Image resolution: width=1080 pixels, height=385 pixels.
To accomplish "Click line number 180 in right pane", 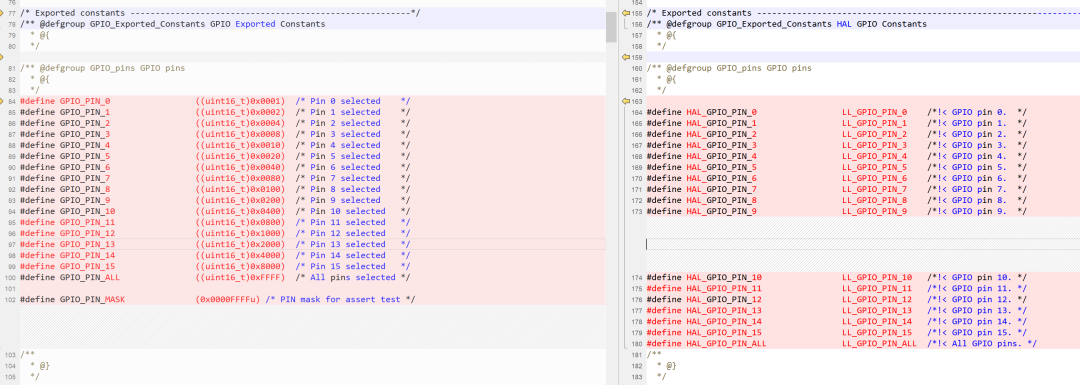I will (x=636, y=344).
